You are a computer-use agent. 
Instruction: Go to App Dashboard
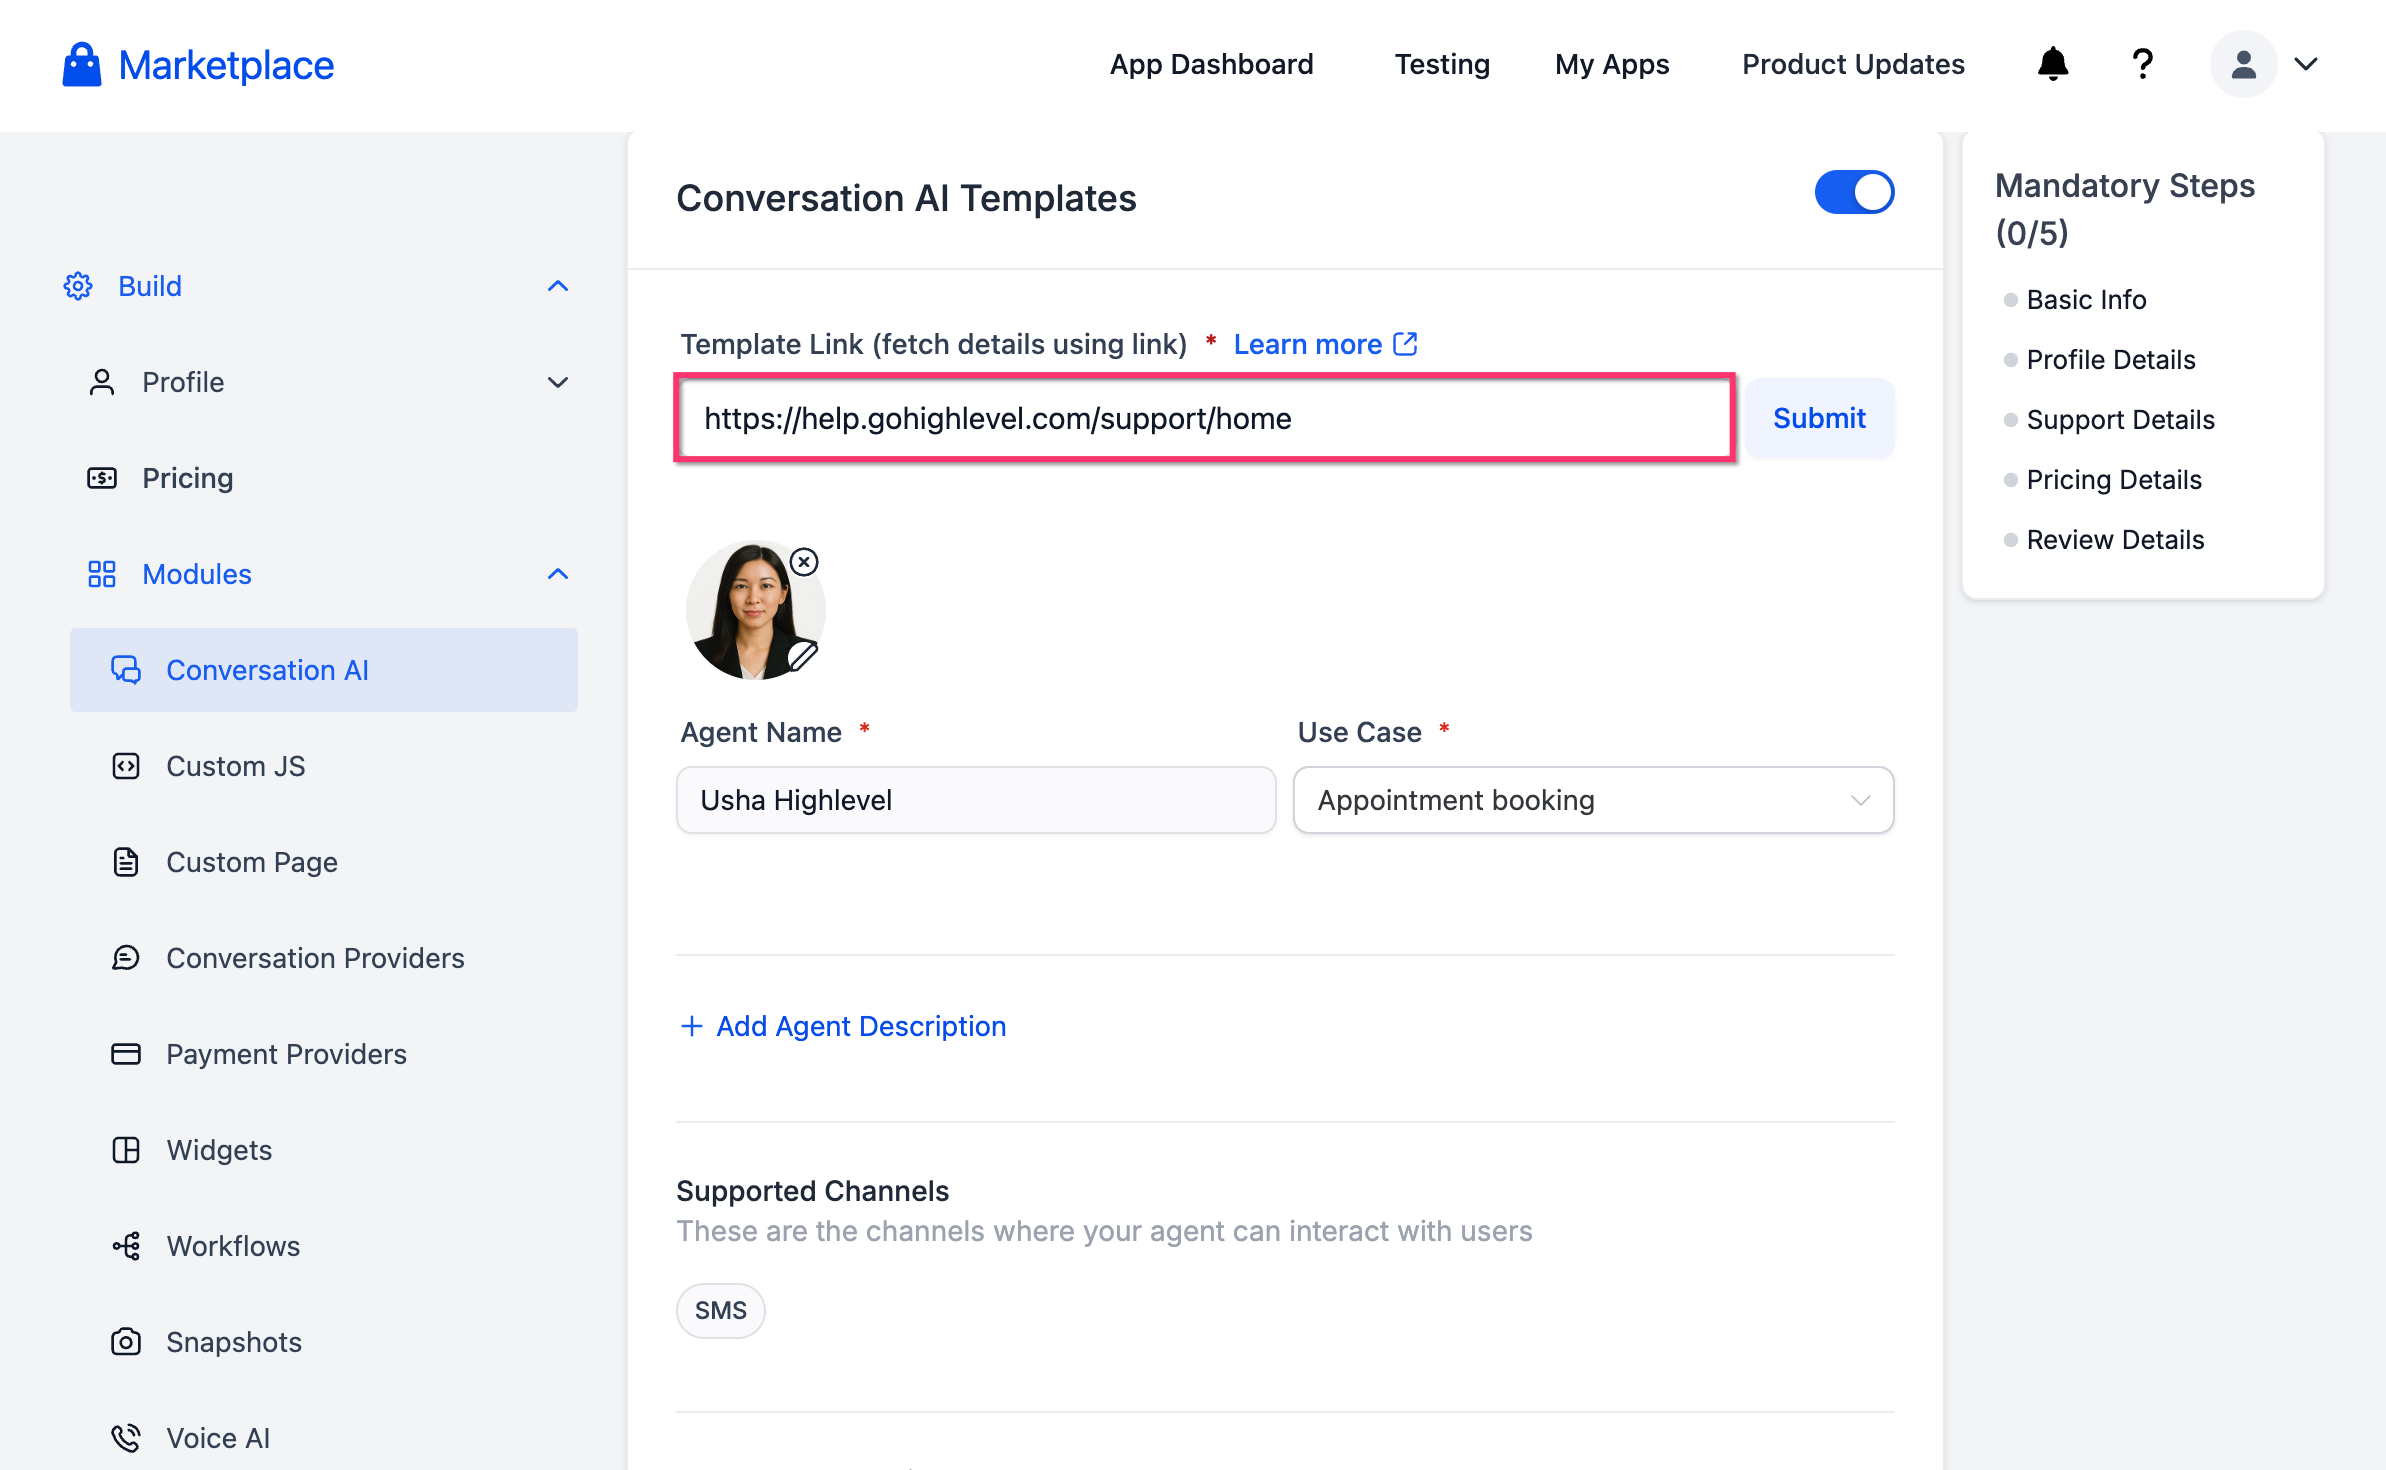click(x=1211, y=64)
